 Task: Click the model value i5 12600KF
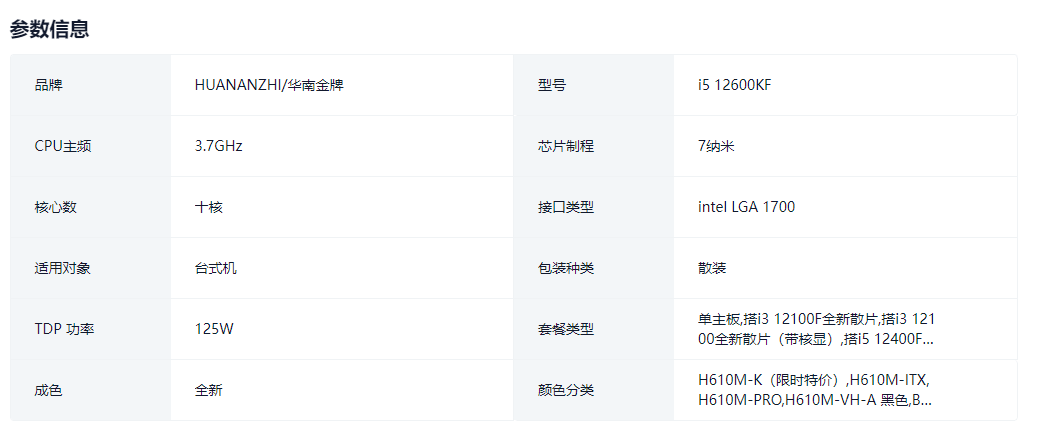click(735, 85)
